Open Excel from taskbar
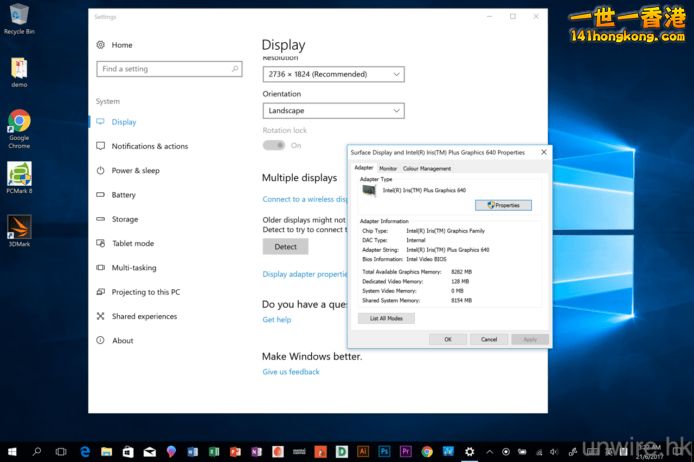The image size is (694, 462). (x=214, y=451)
